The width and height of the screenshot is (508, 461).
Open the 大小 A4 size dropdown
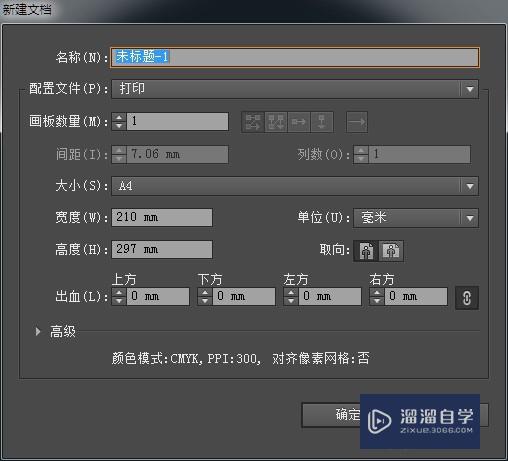click(x=295, y=186)
